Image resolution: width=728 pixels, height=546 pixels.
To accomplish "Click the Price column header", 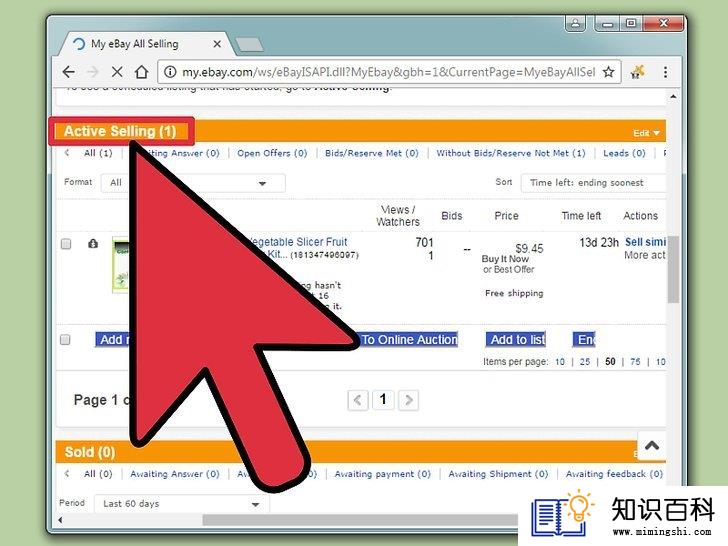I will [507, 216].
